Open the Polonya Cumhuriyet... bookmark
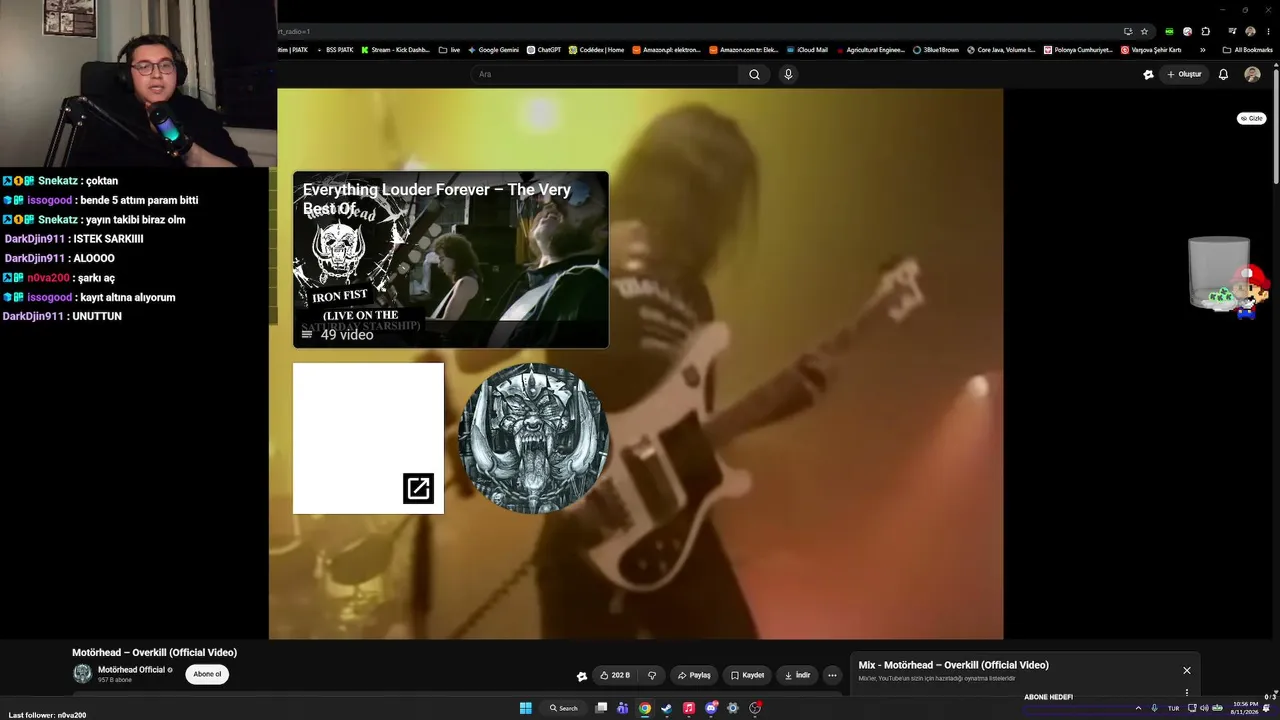 pos(1078,50)
